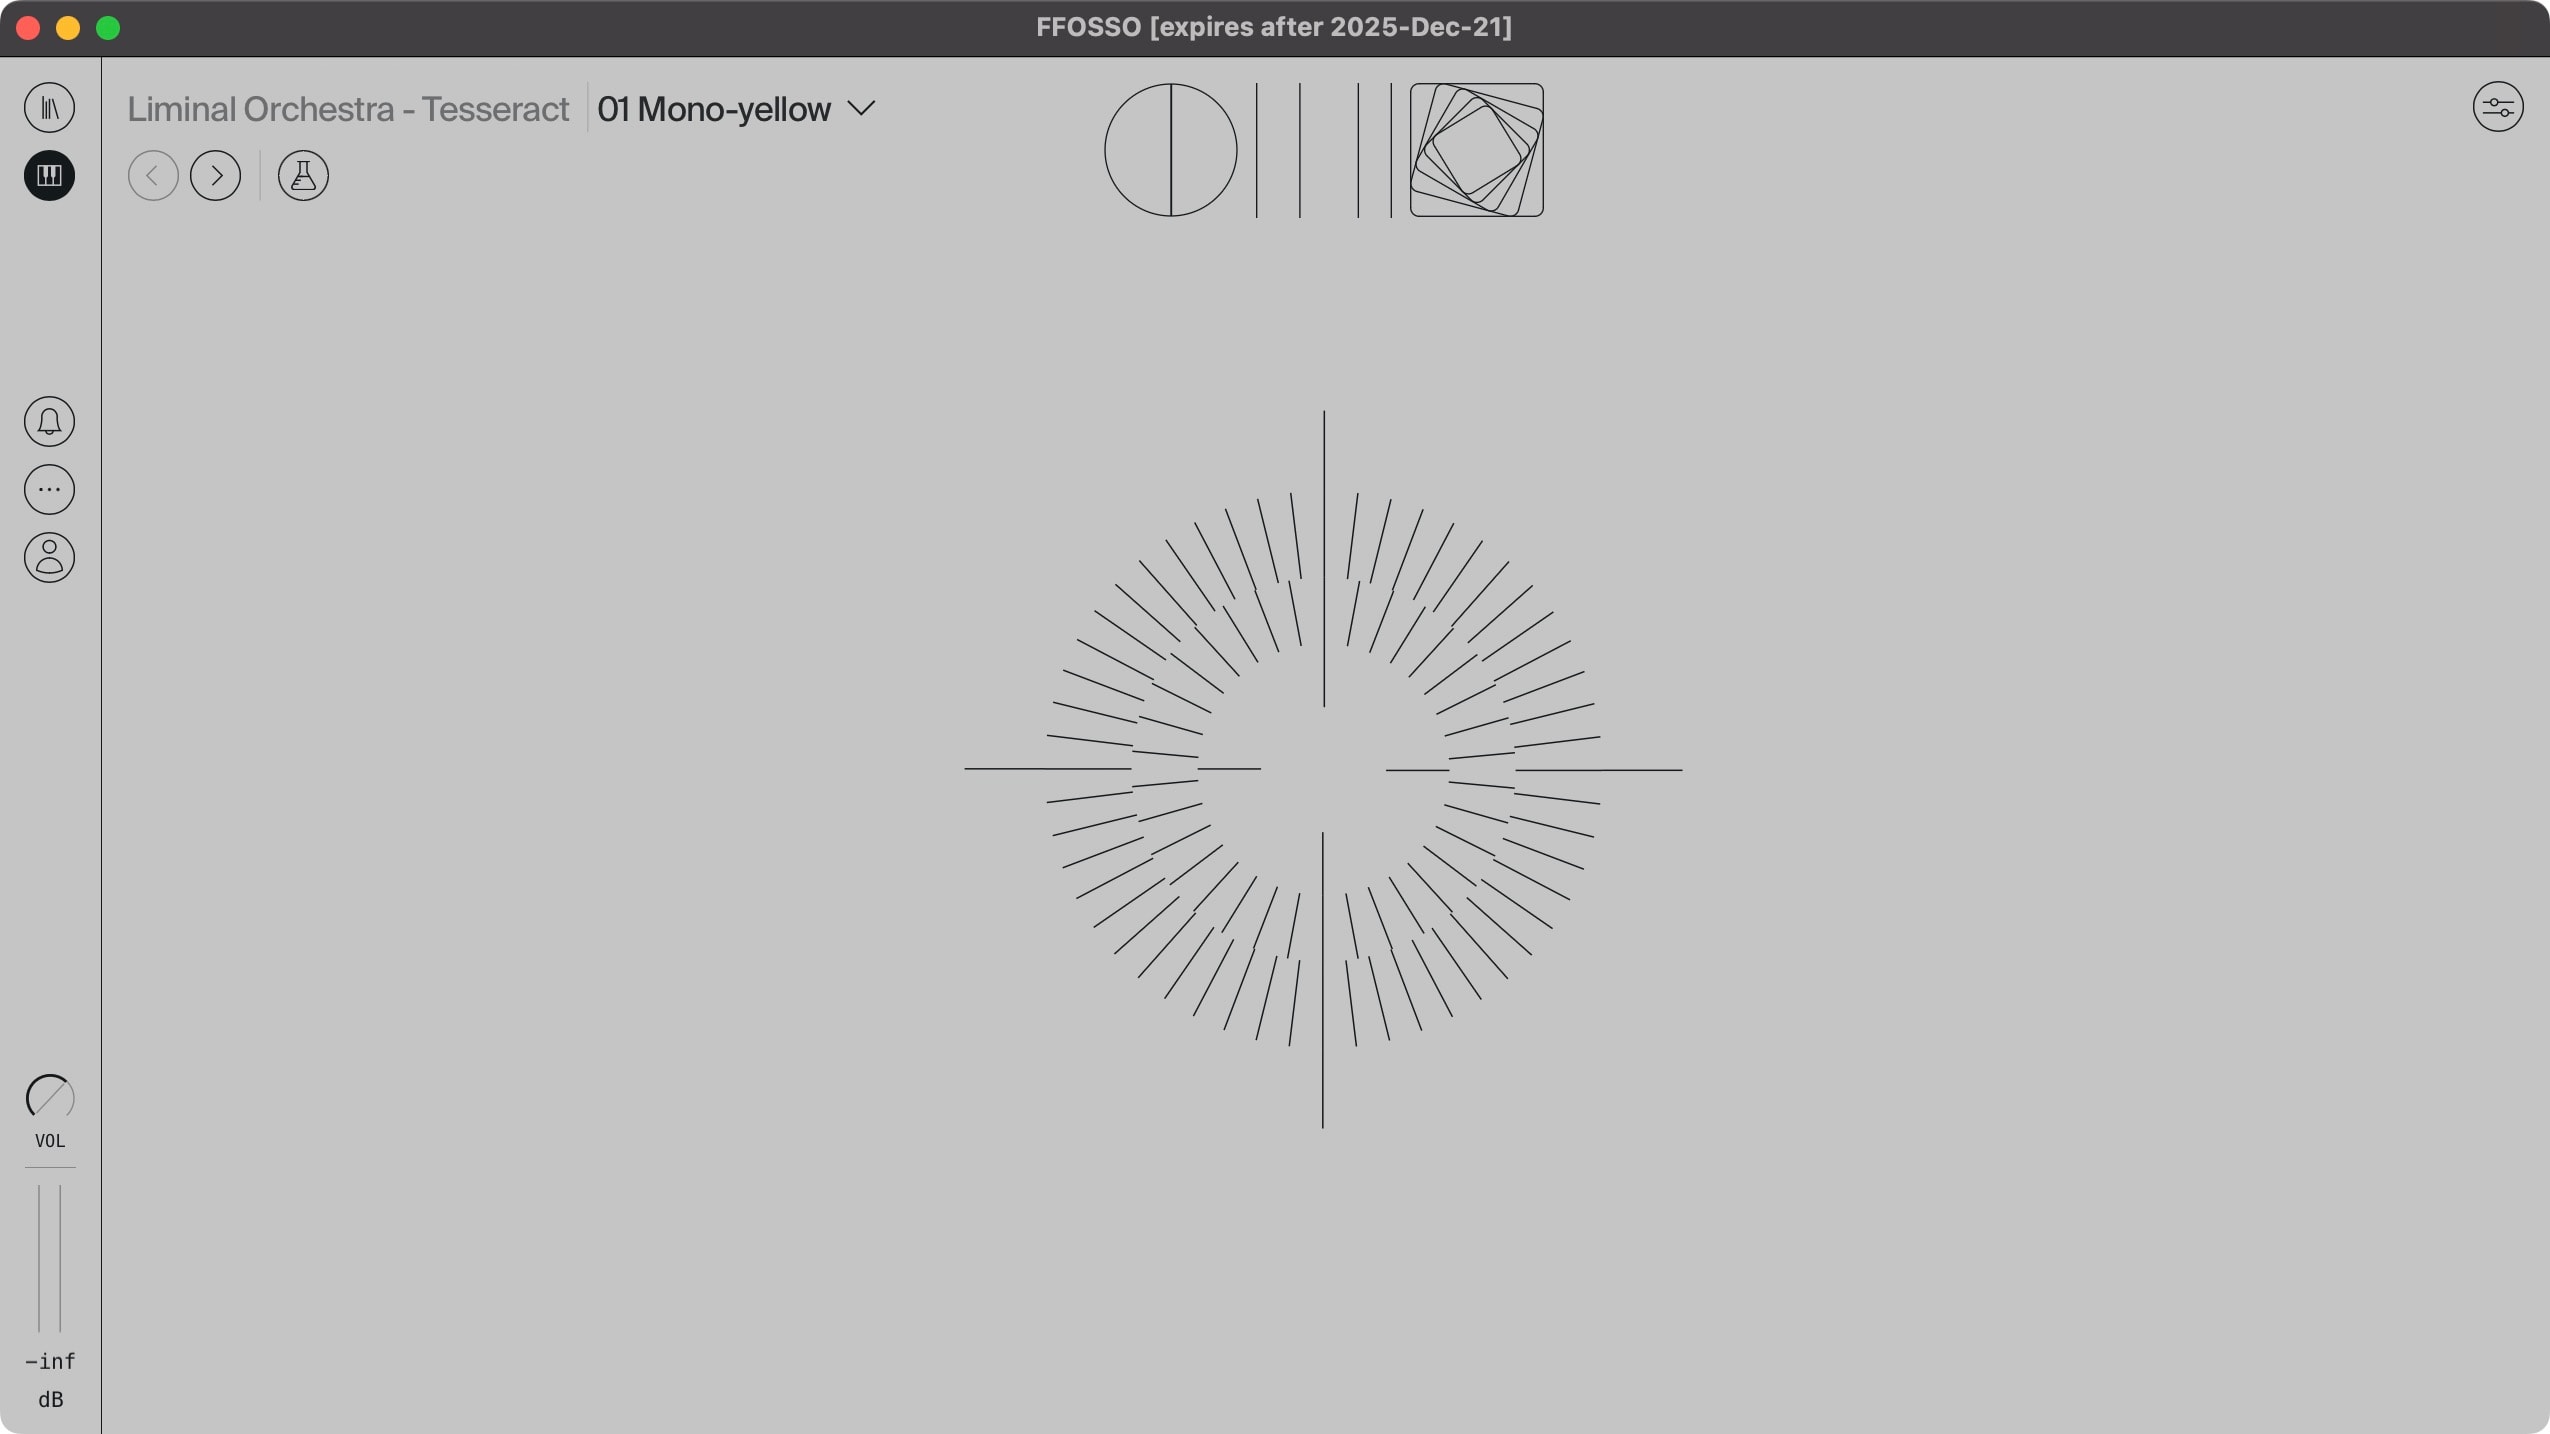Click the dropdown chevron beside Mono-yellow

pos(861,108)
